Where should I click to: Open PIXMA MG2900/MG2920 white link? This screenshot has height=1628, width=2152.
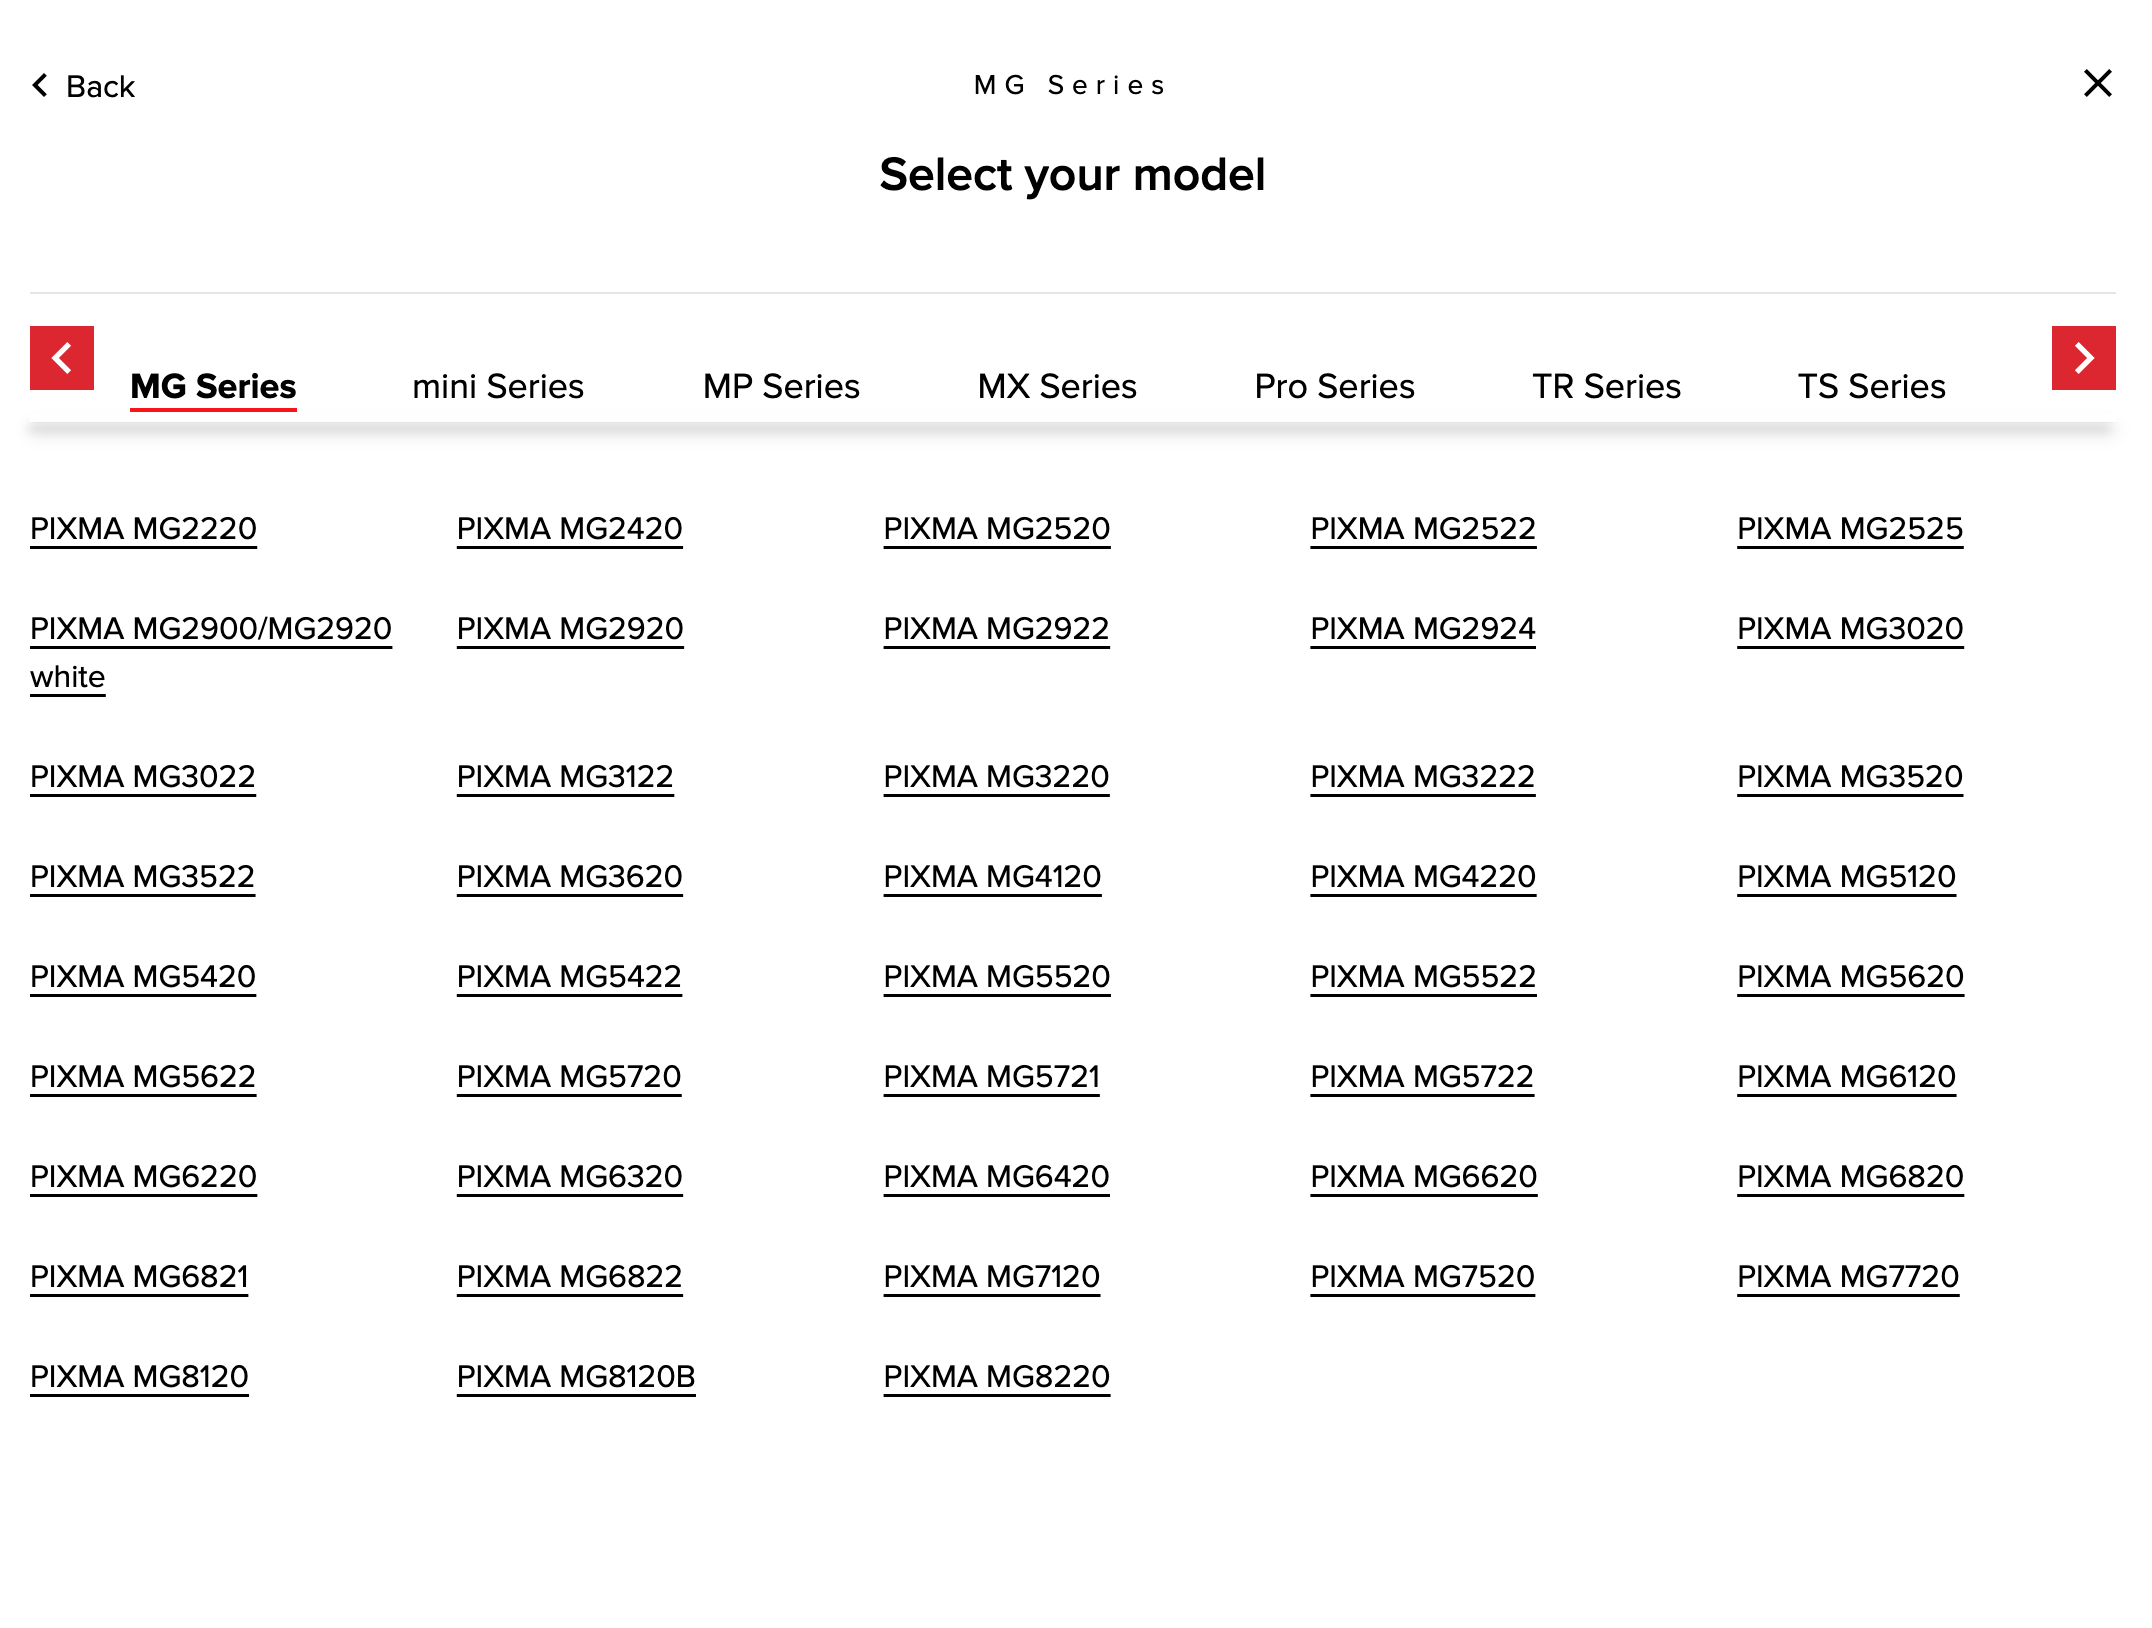(x=210, y=628)
